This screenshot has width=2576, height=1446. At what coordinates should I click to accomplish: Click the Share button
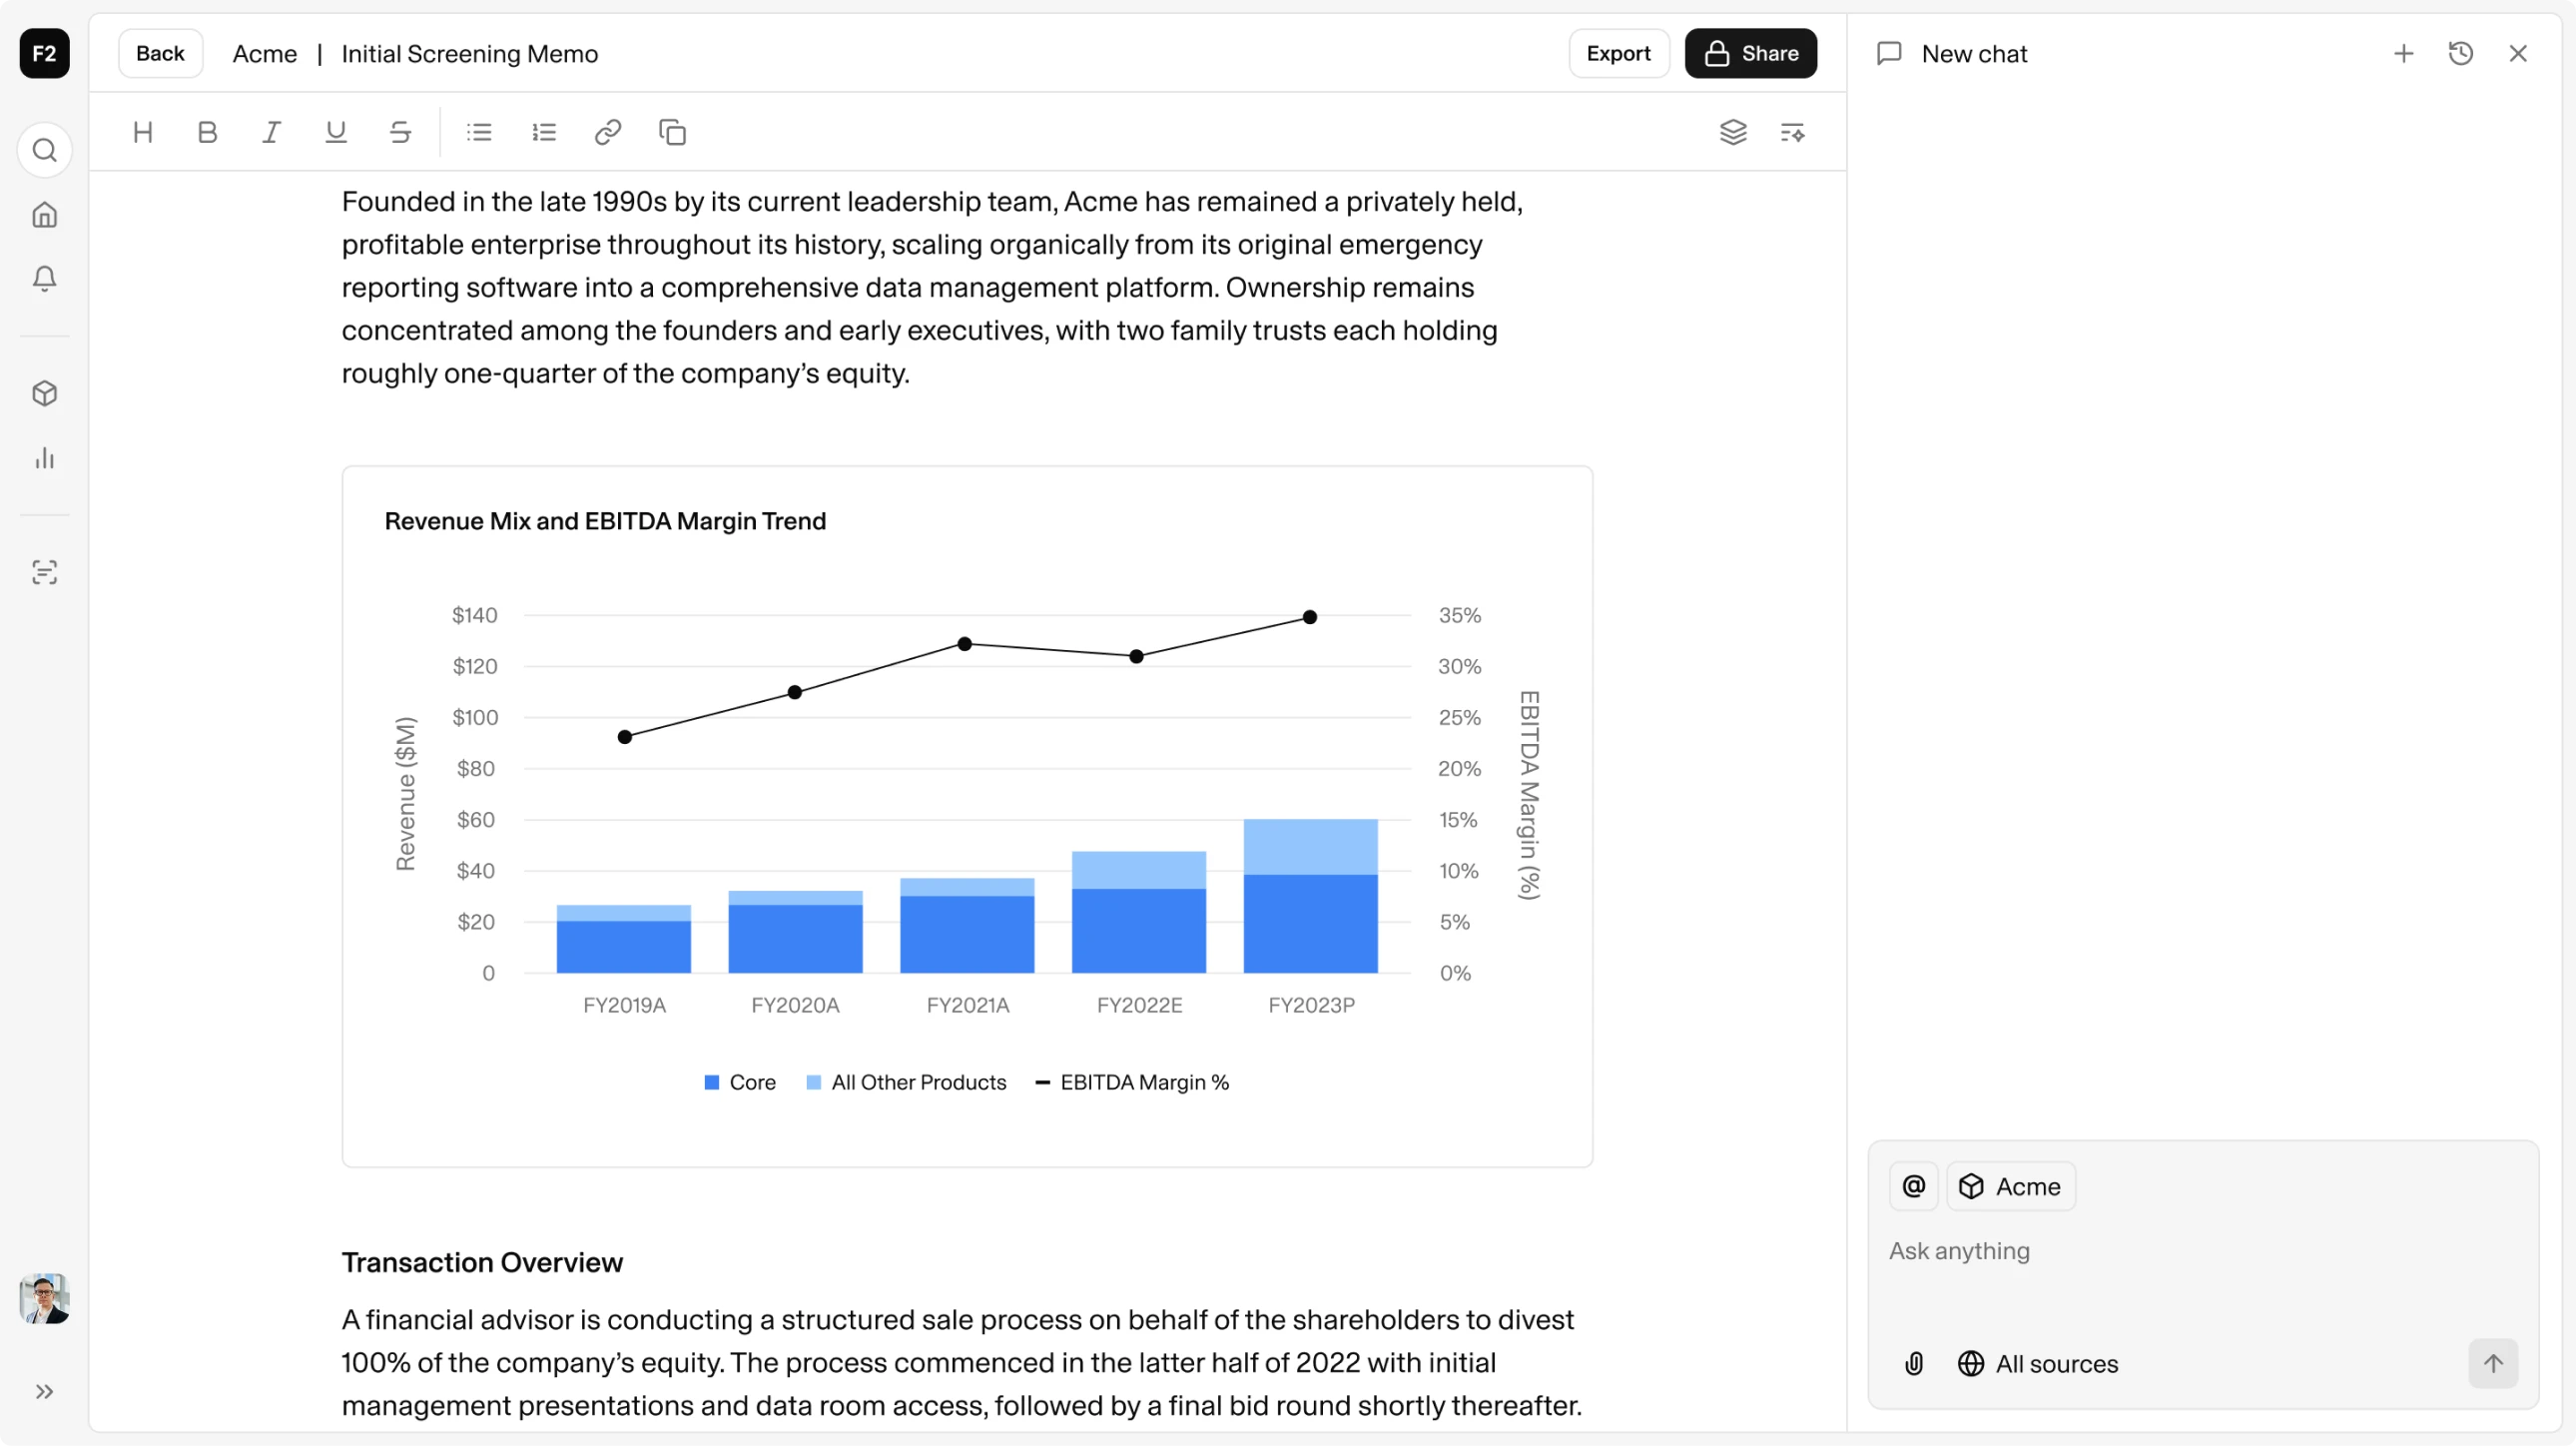tap(1750, 54)
